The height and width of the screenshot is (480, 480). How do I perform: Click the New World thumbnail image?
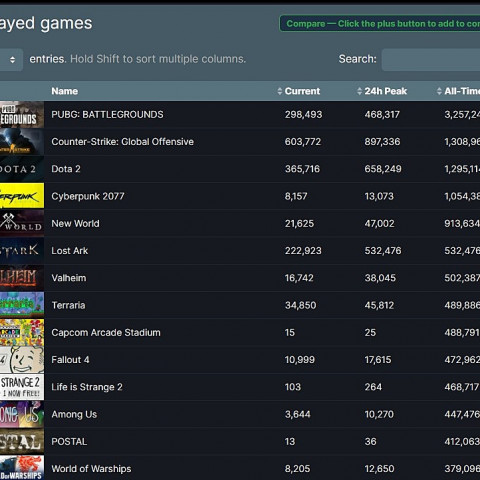coord(22,224)
